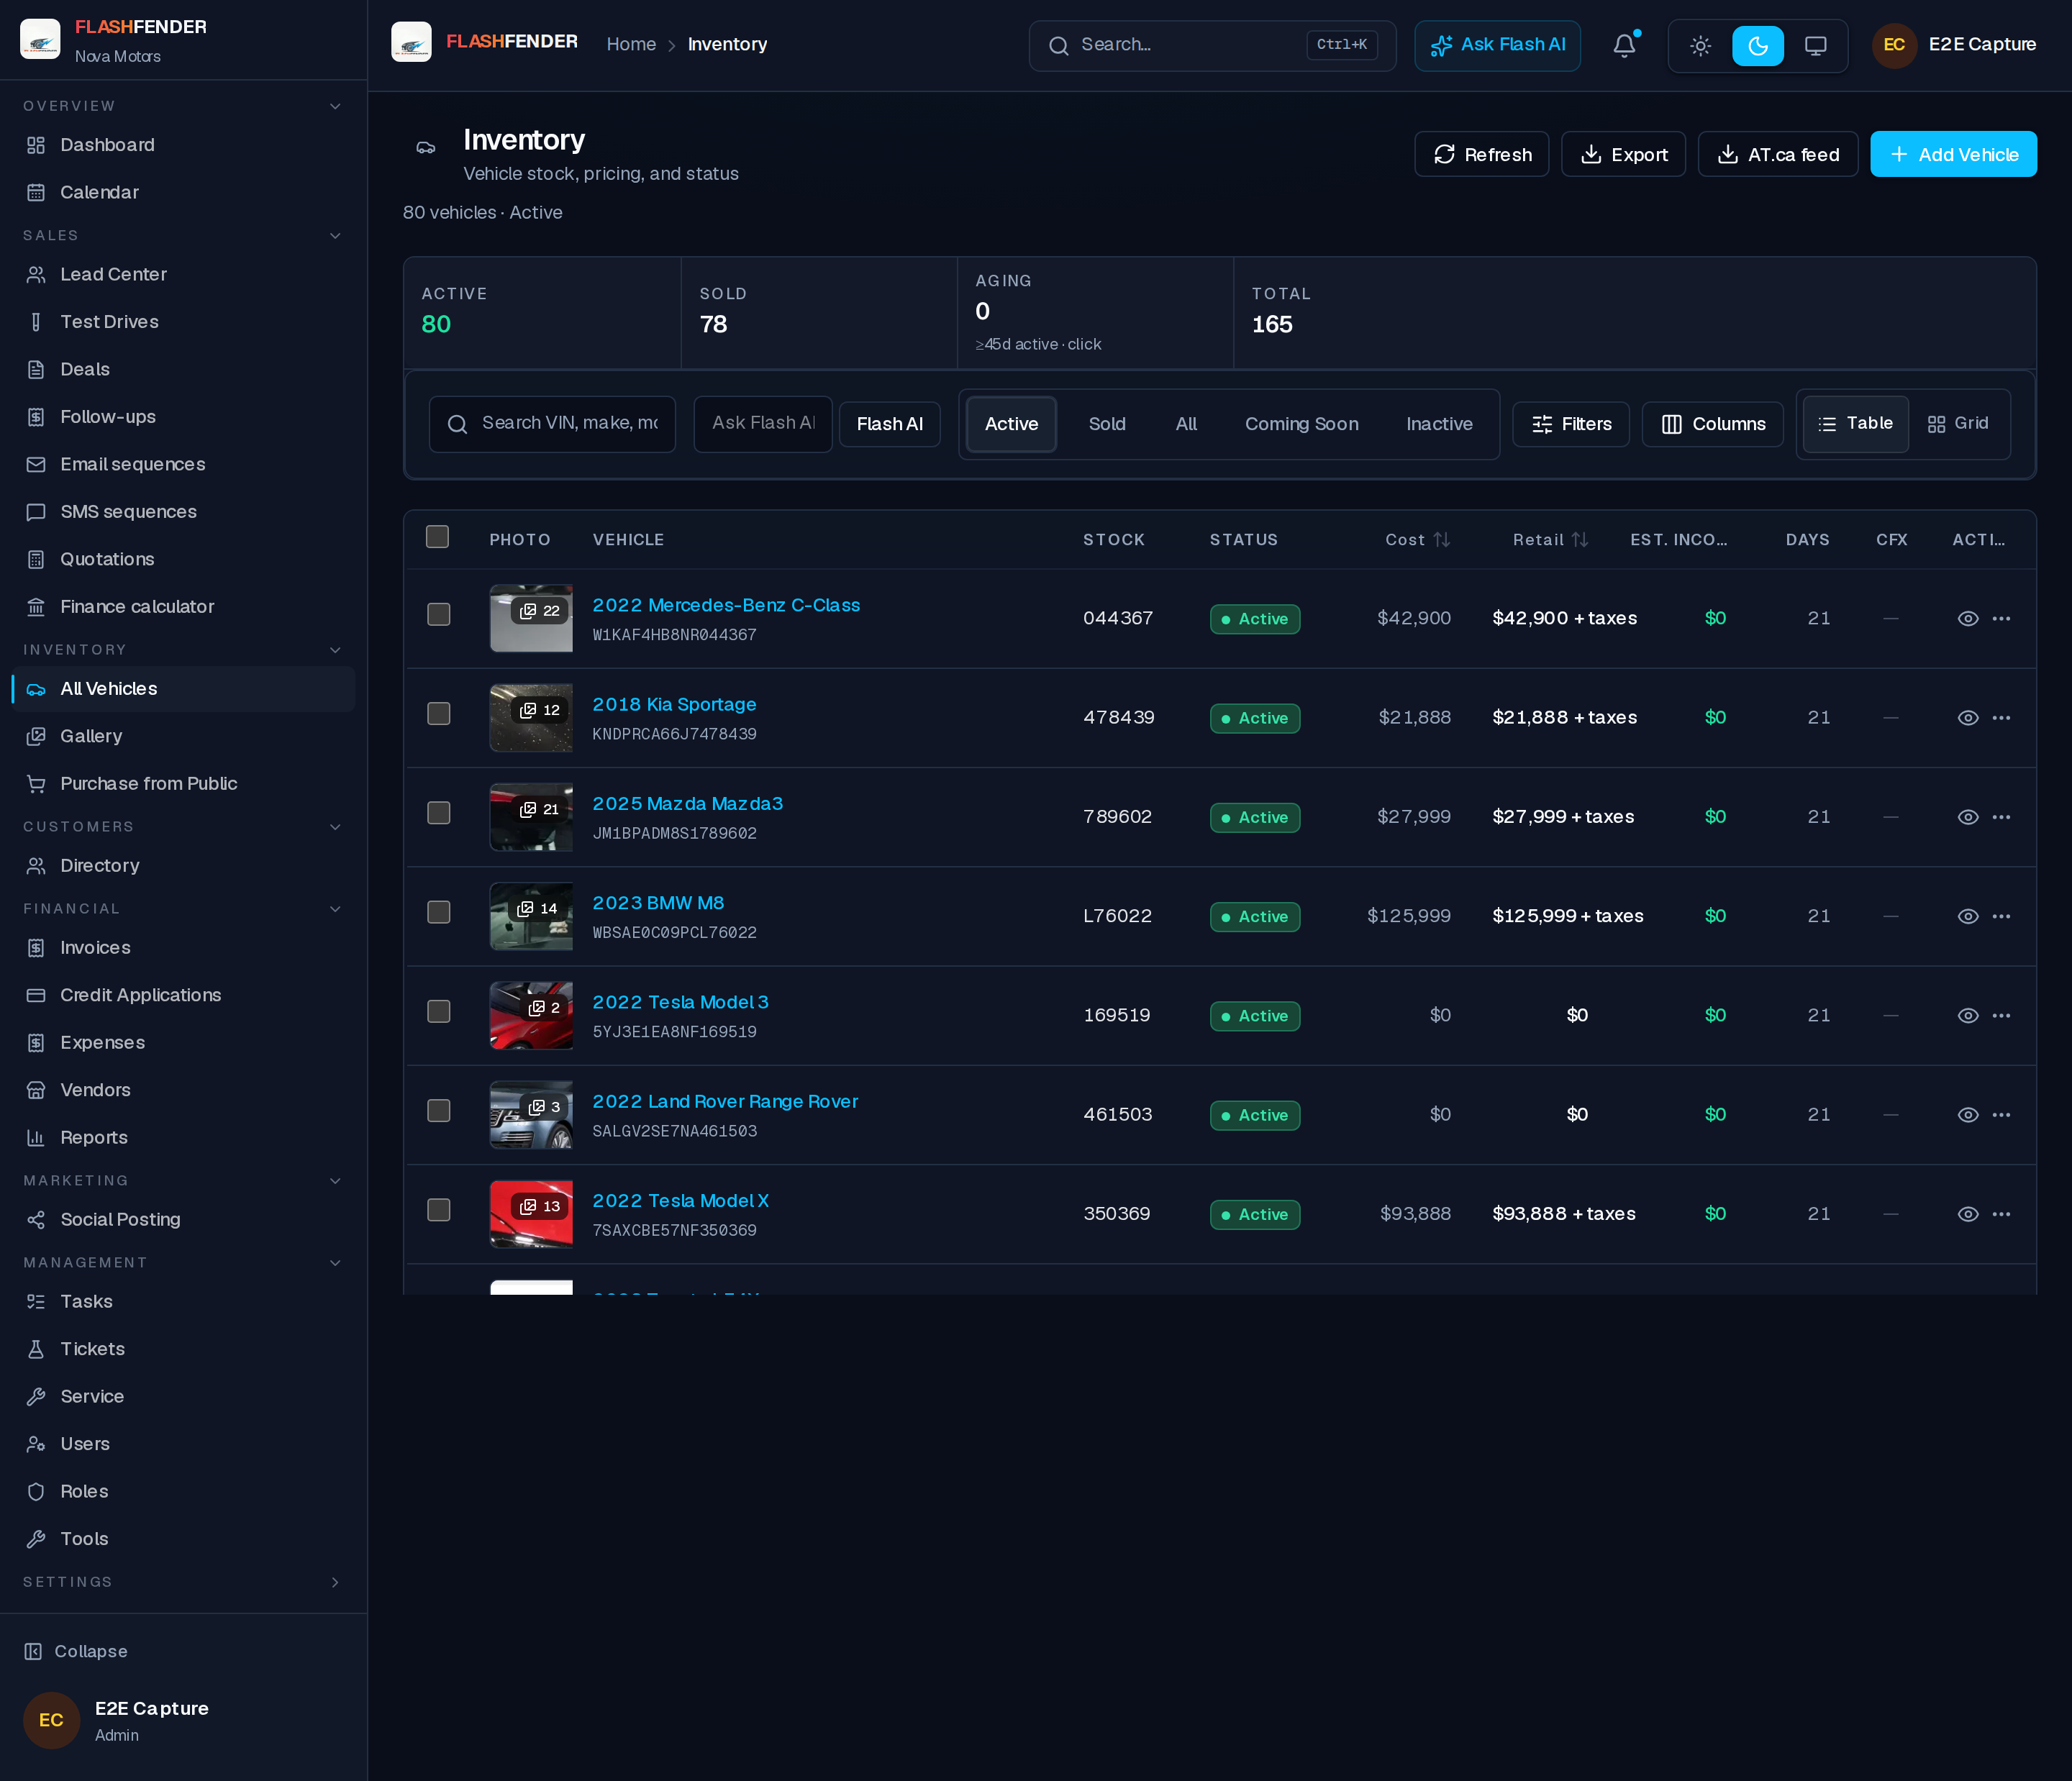Viewport: 2072px width, 1781px height.
Task: Click the Search VIN, make field
Action: tap(552, 424)
